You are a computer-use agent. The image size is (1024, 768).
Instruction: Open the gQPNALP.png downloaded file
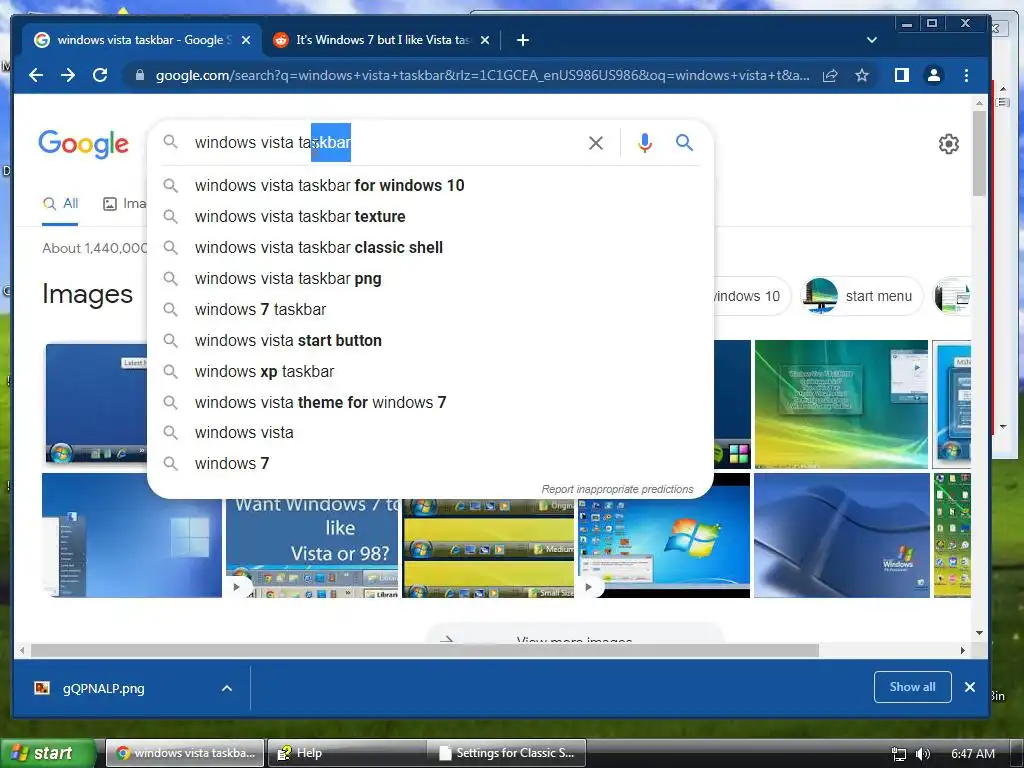[103, 688]
